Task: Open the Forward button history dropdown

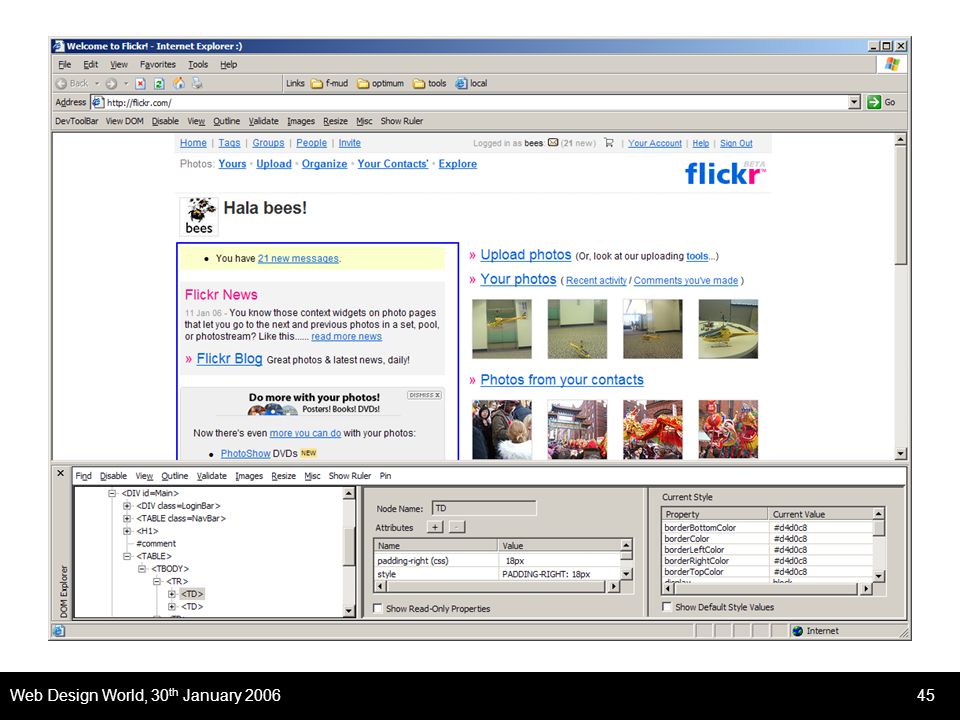Action: pos(126,83)
